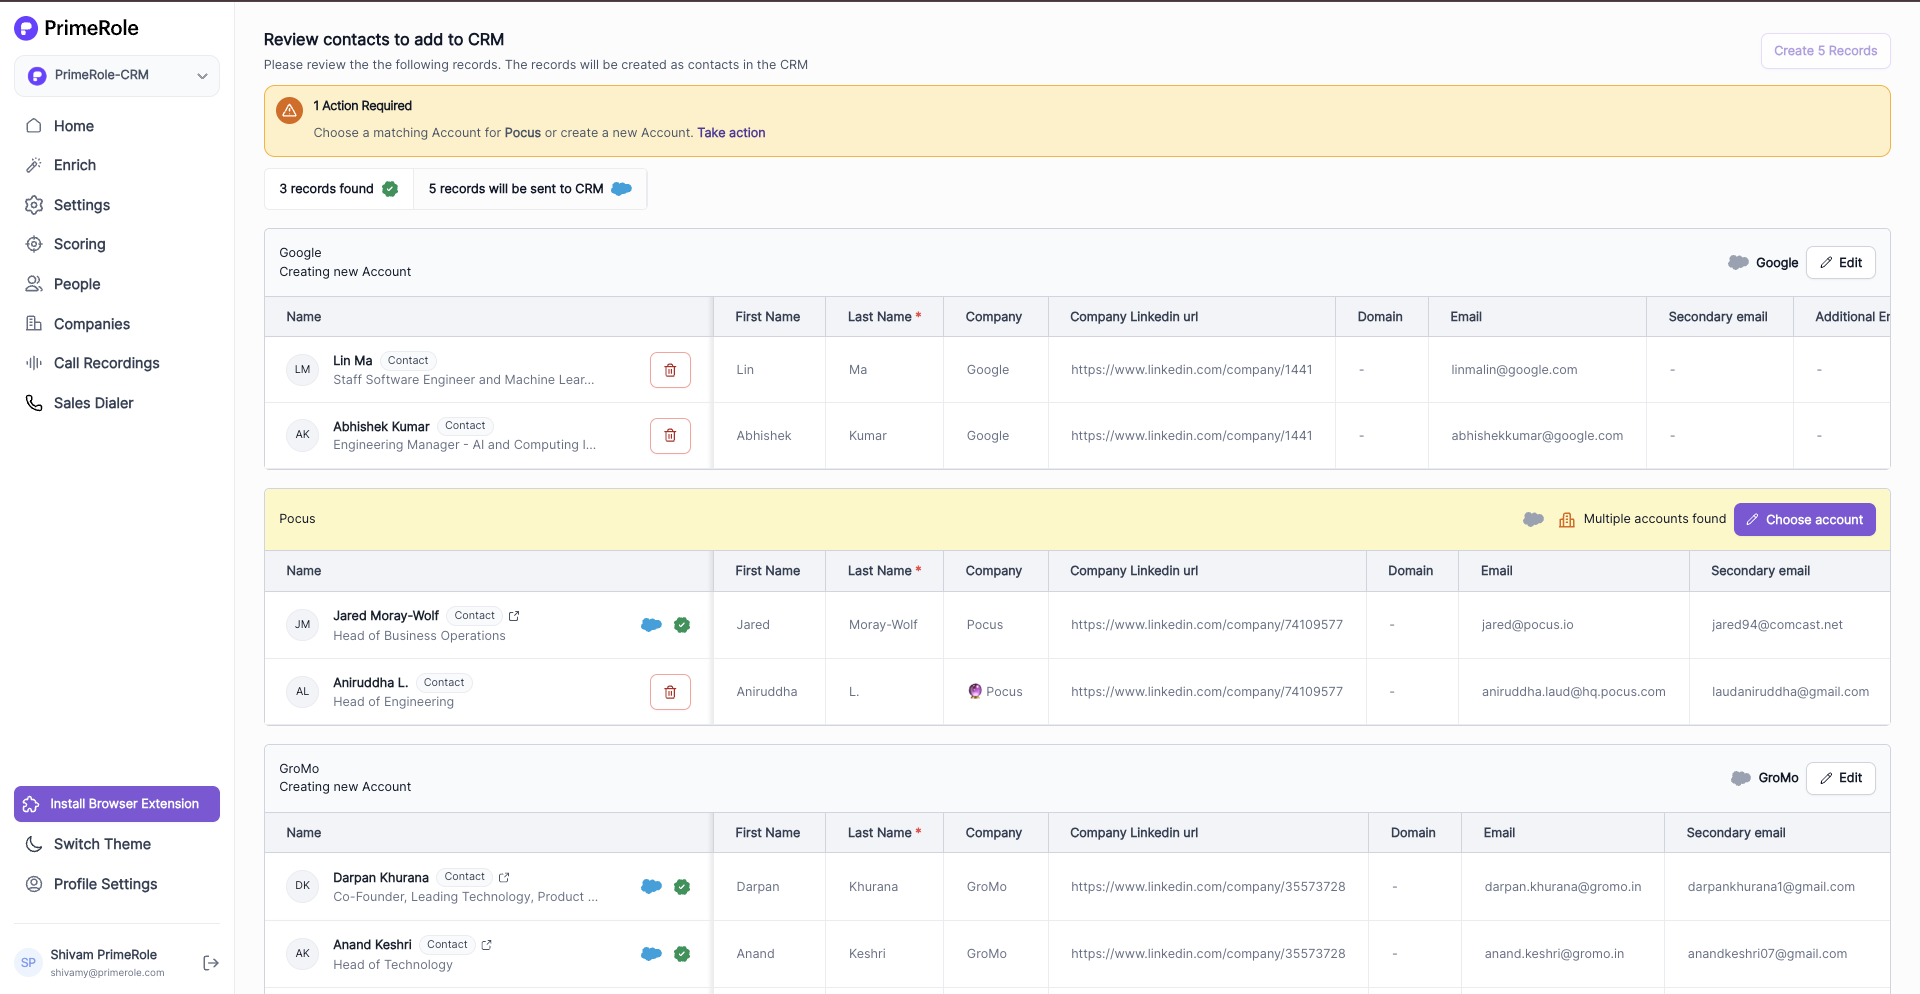Click the grey cloud icon beside Google account
Viewport: 1920px width, 994px height.
(1738, 262)
